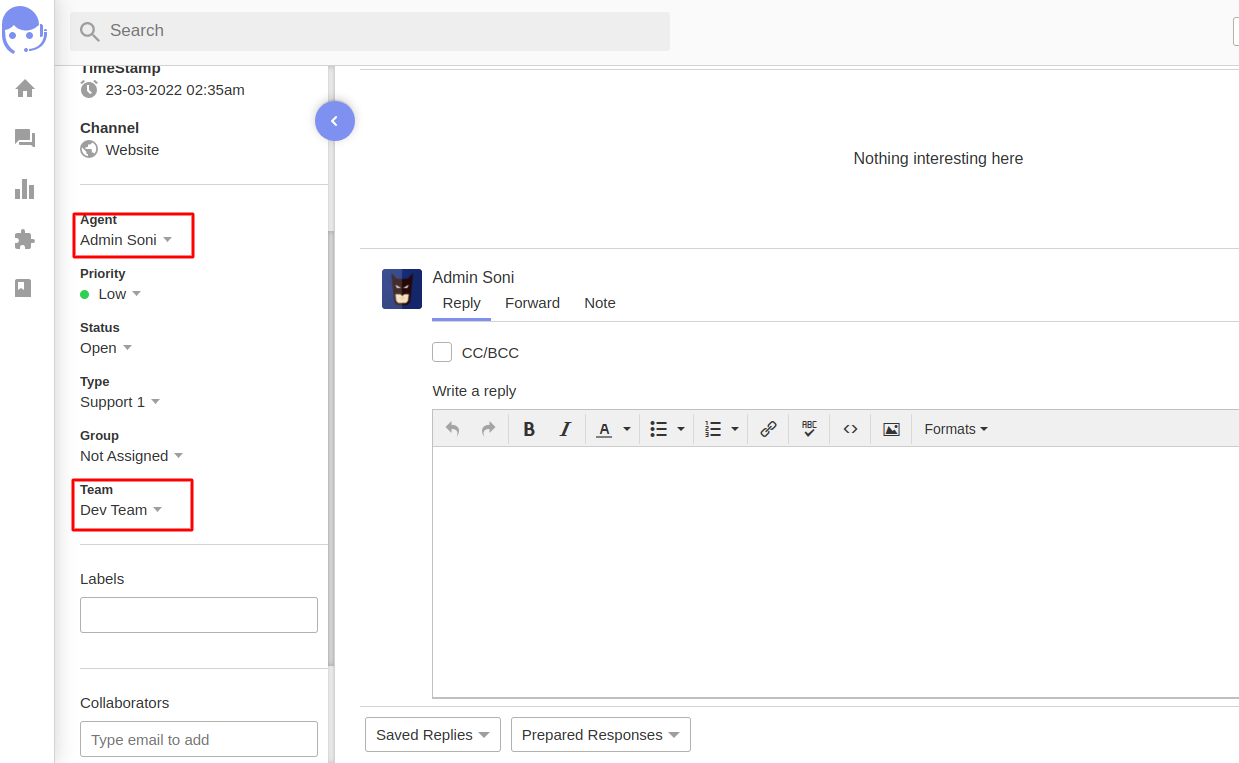Click the Collaborators email field
The height and width of the screenshot is (763, 1239).
tap(199, 739)
